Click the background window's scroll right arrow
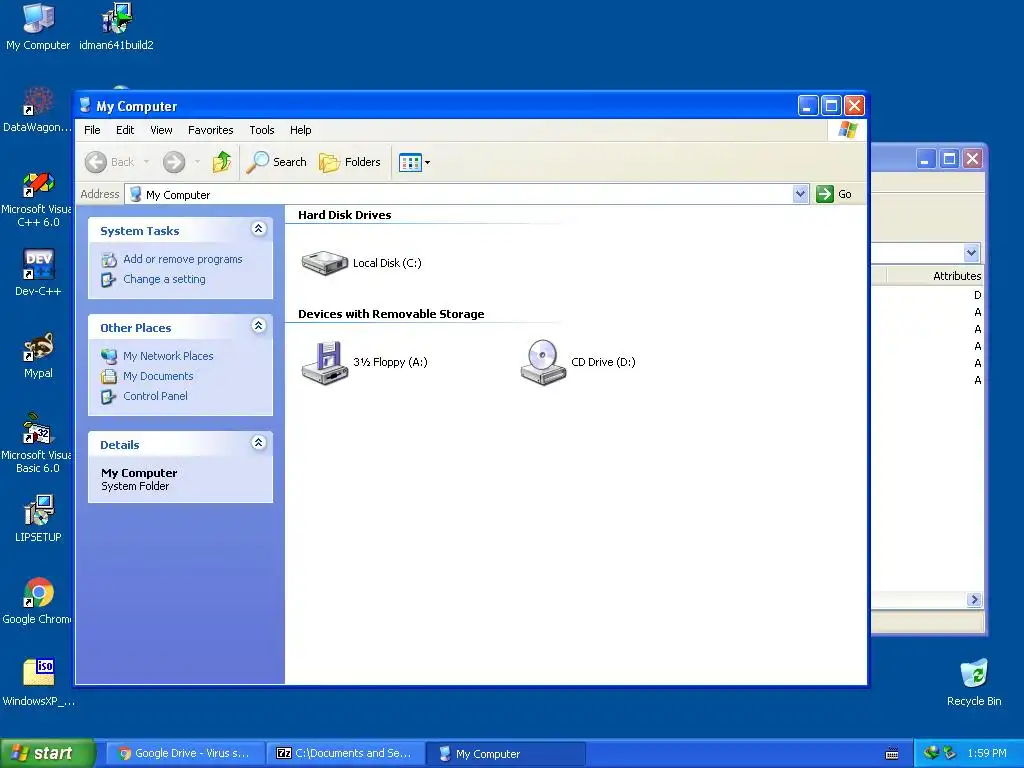This screenshot has width=1024, height=768. pyautogui.click(x=974, y=600)
